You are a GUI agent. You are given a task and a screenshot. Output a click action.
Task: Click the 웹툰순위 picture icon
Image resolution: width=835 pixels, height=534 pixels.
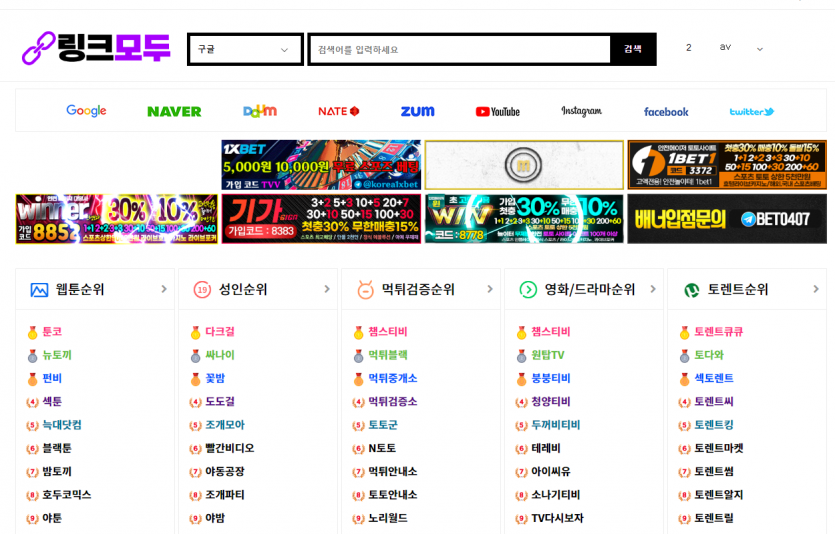coord(39,290)
